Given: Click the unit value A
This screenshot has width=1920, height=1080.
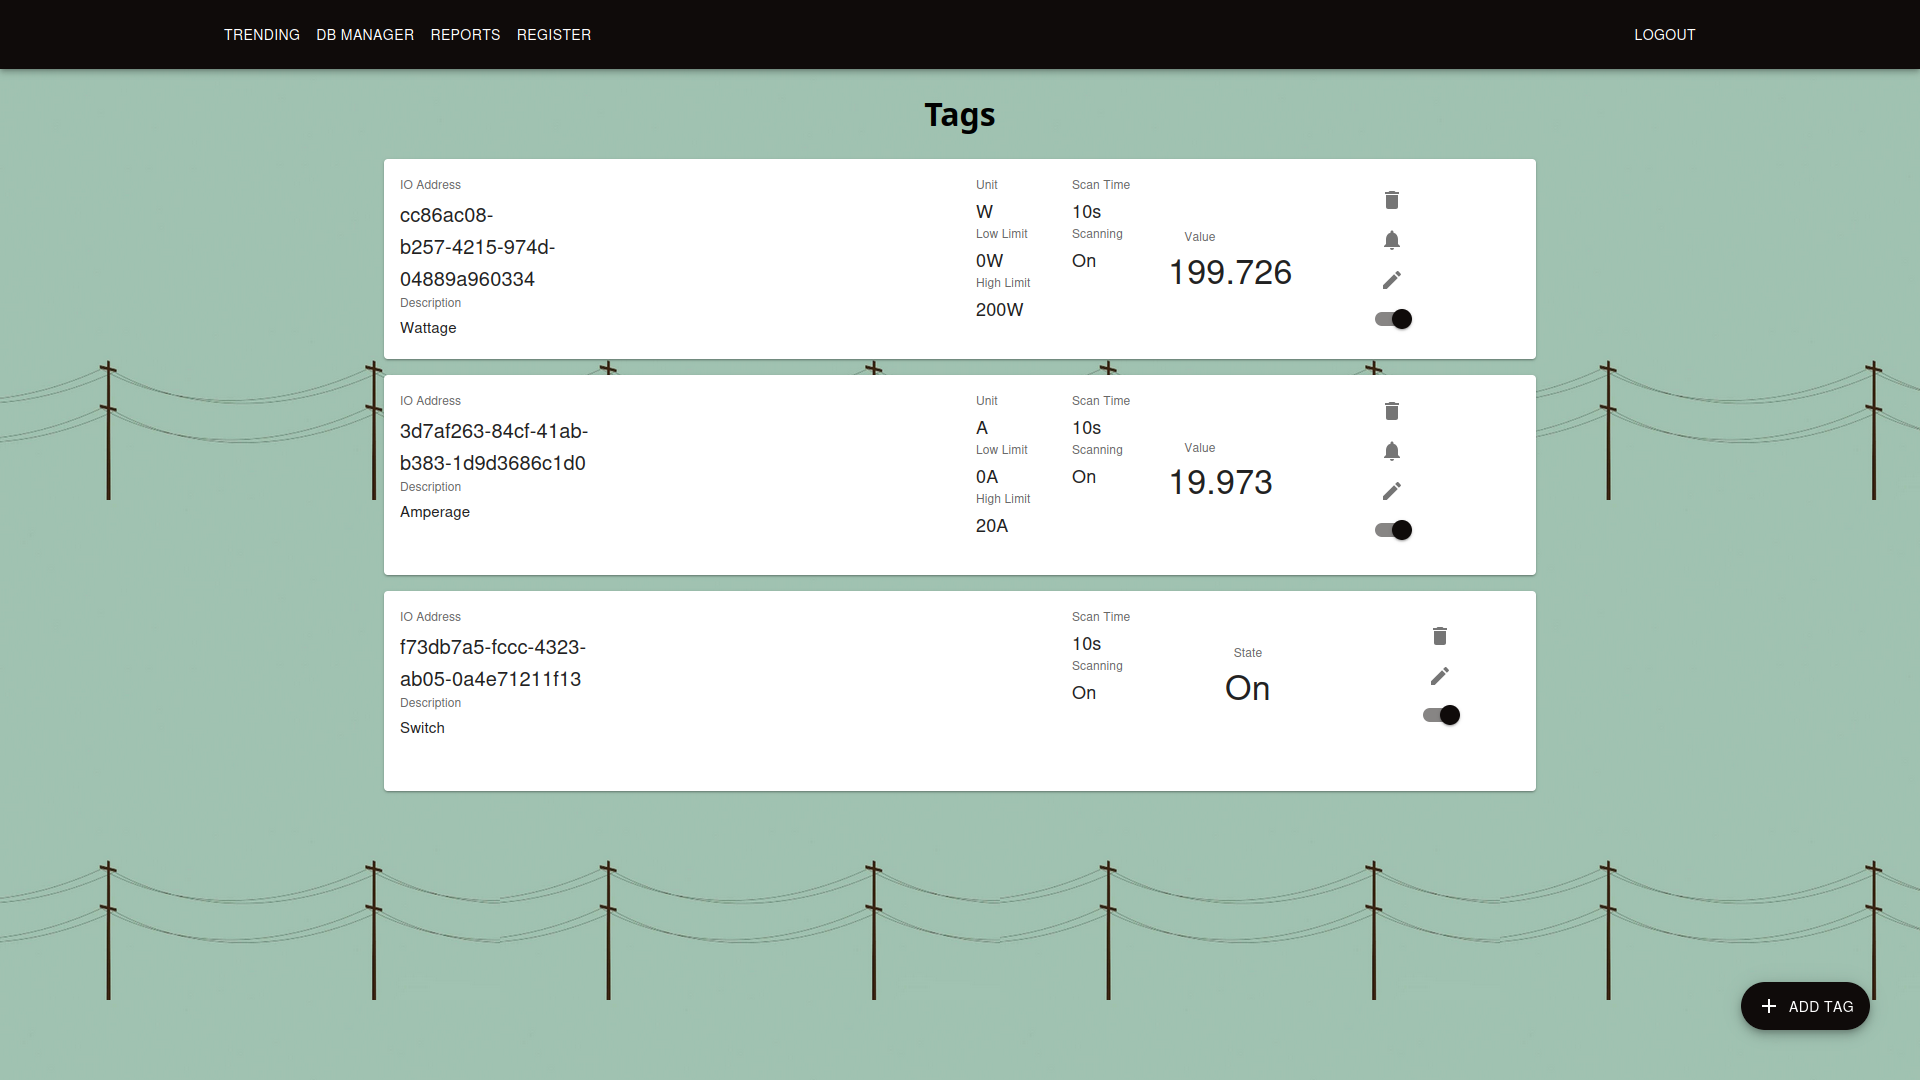Looking at the screenshot, I should (982, 428).
